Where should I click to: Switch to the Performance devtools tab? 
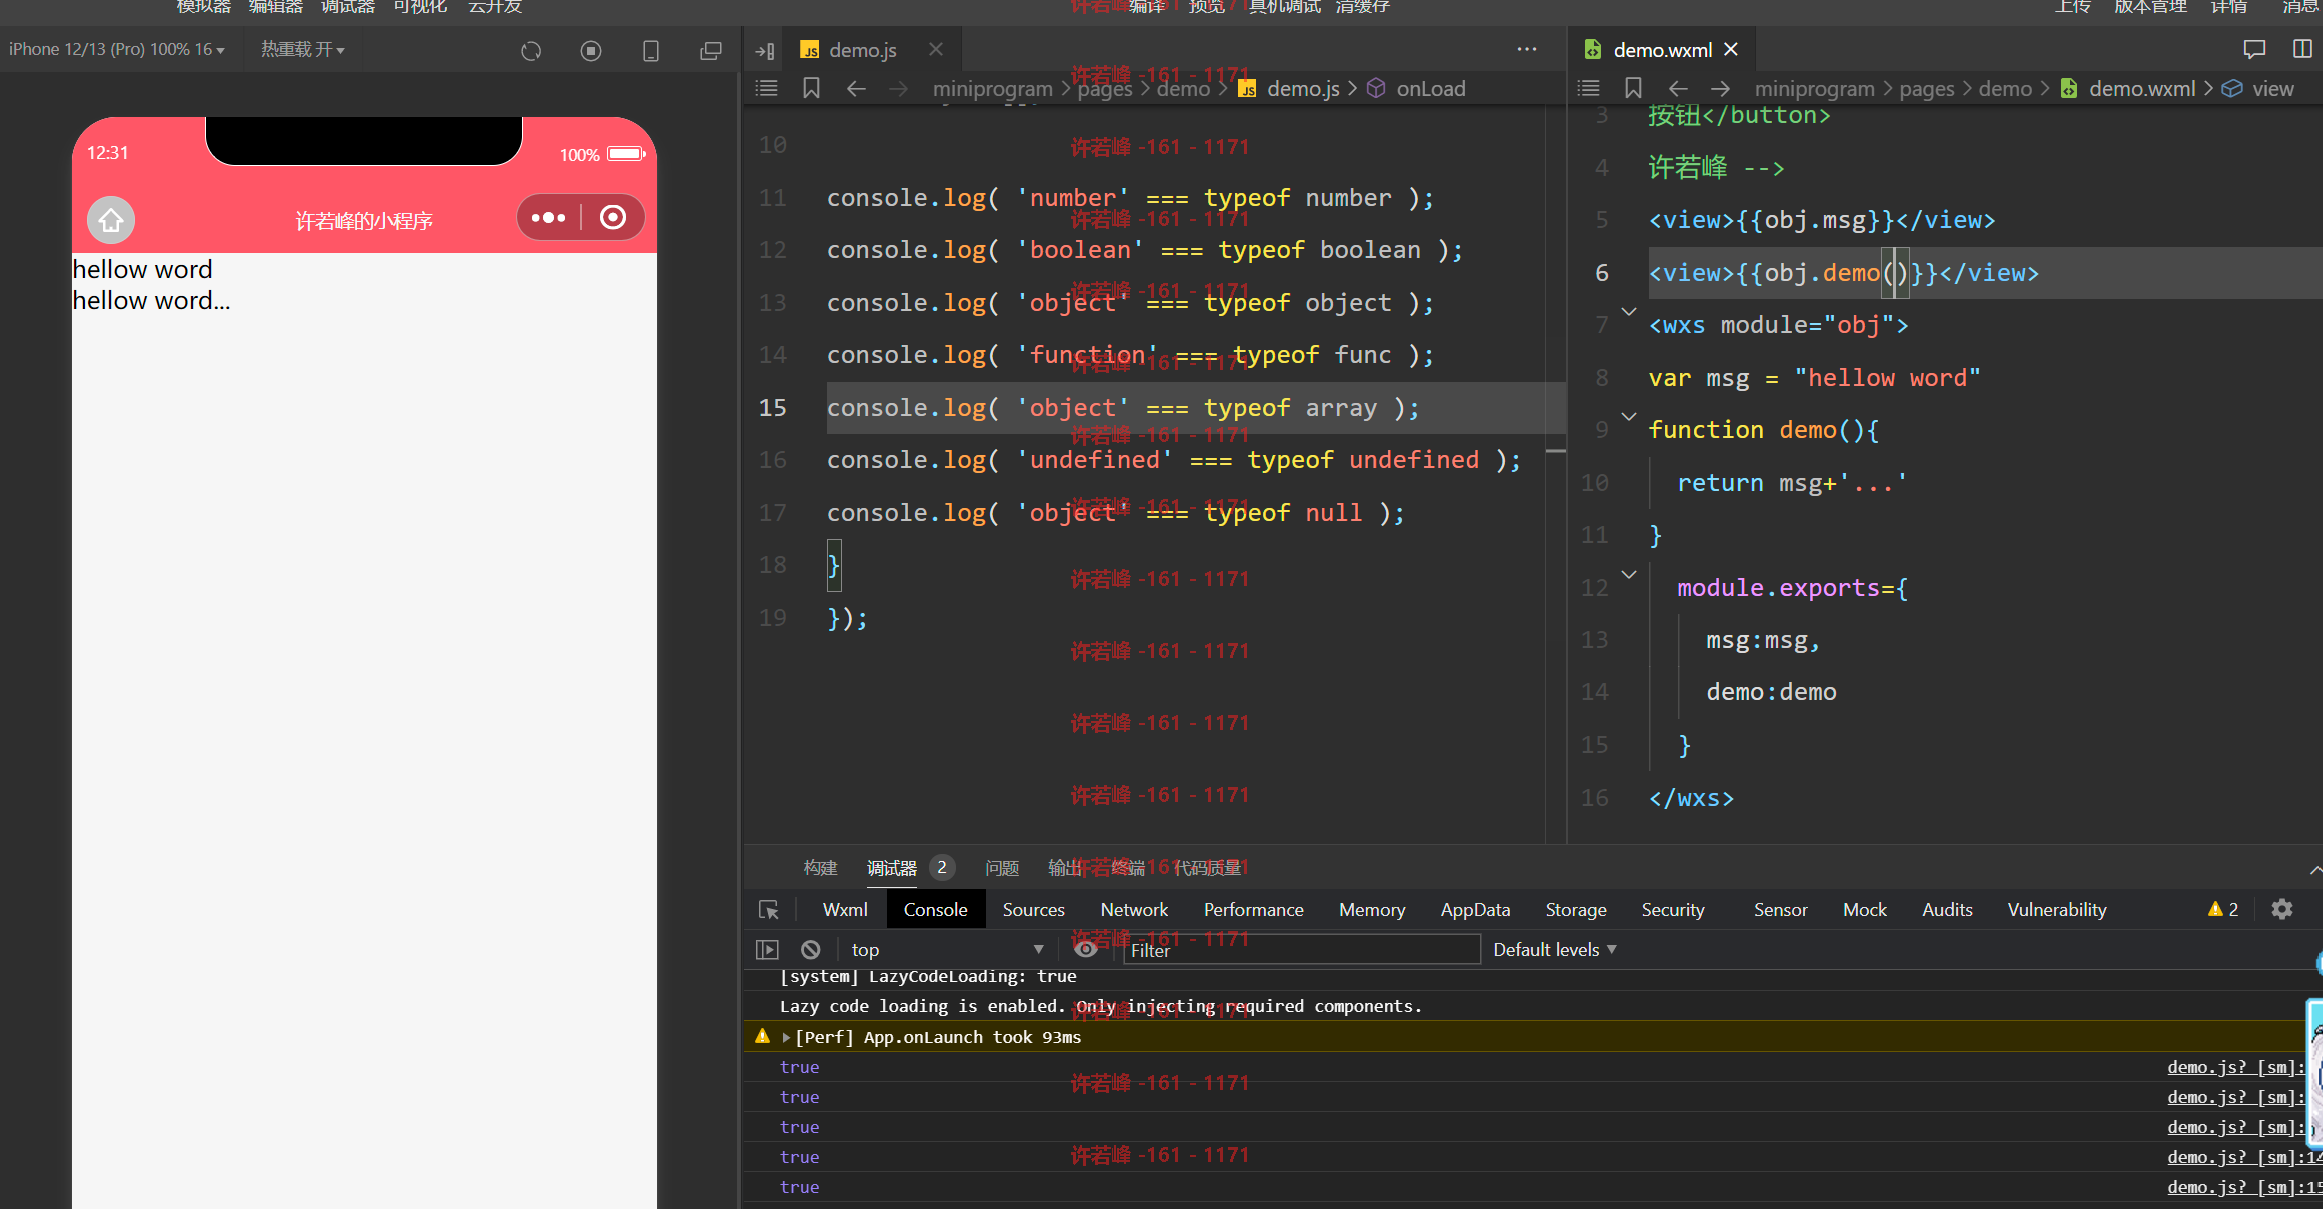click(x=1253, y=910)
